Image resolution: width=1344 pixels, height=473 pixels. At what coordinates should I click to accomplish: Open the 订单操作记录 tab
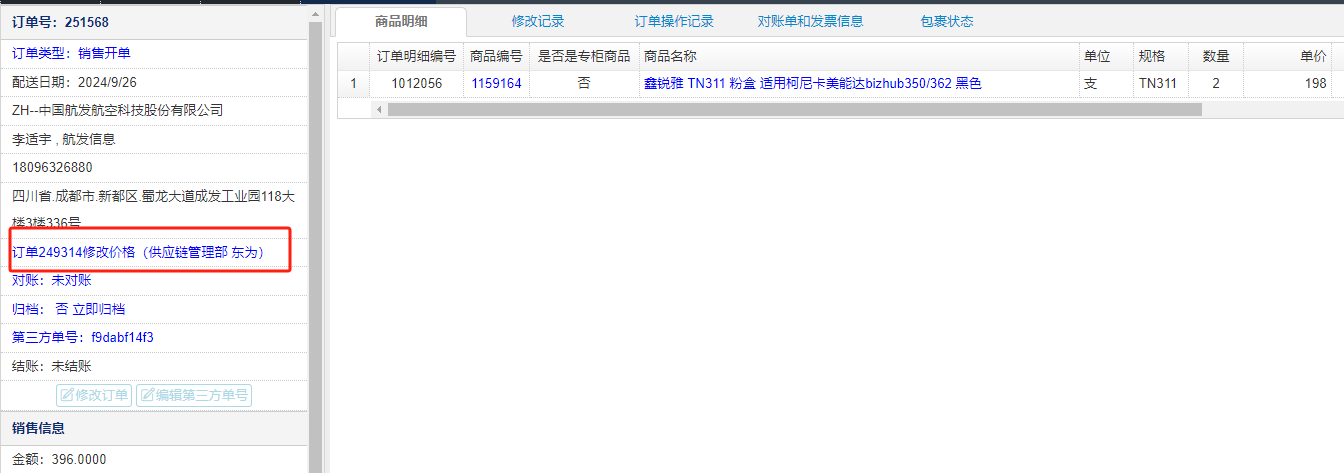click(x=675, y=21)
